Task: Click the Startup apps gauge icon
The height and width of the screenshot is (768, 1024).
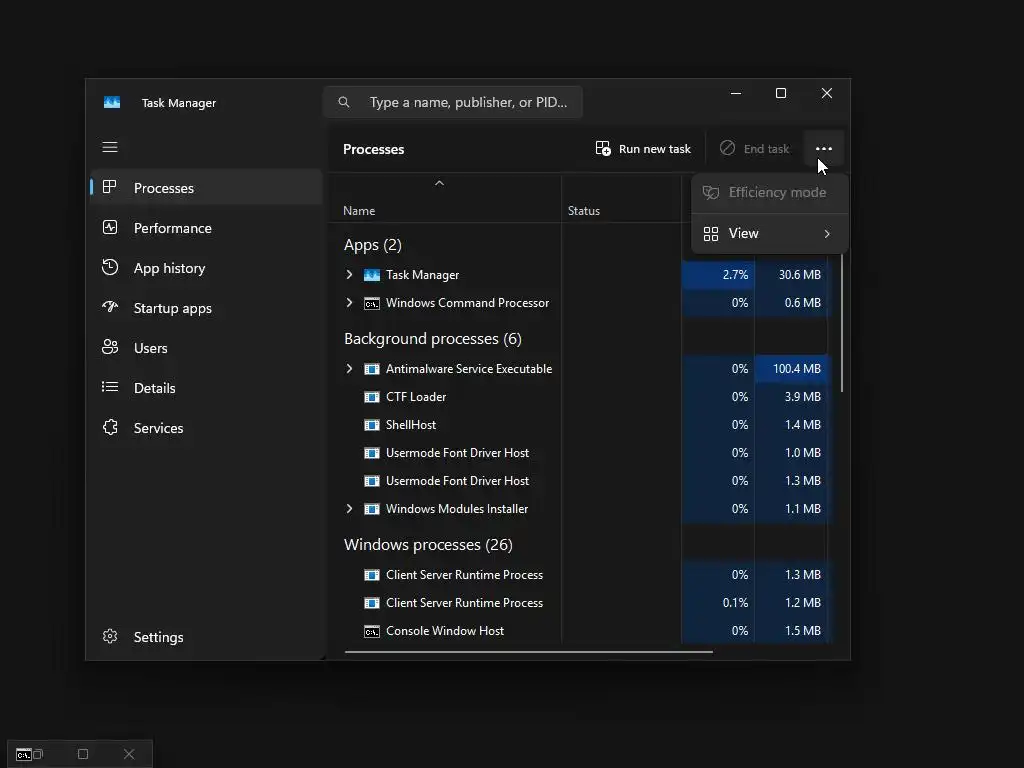Action: tap(110, 306)
